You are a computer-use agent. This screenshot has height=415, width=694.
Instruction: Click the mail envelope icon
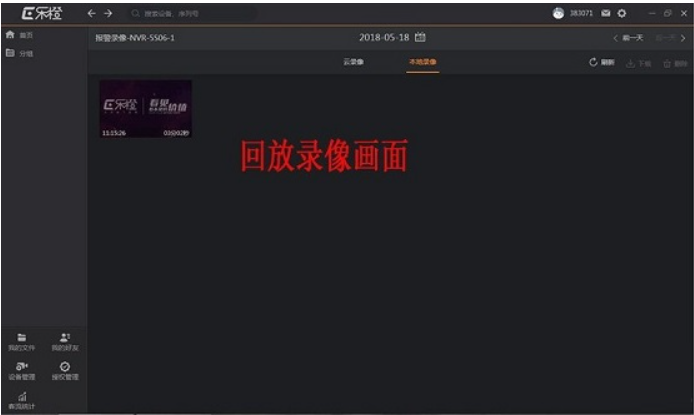(x=606, y=13)
